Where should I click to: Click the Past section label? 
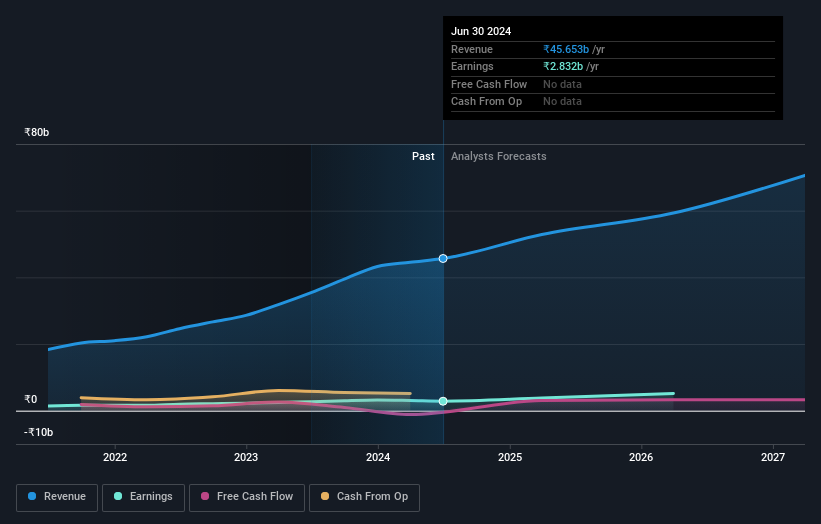click(x=423, y=157)
